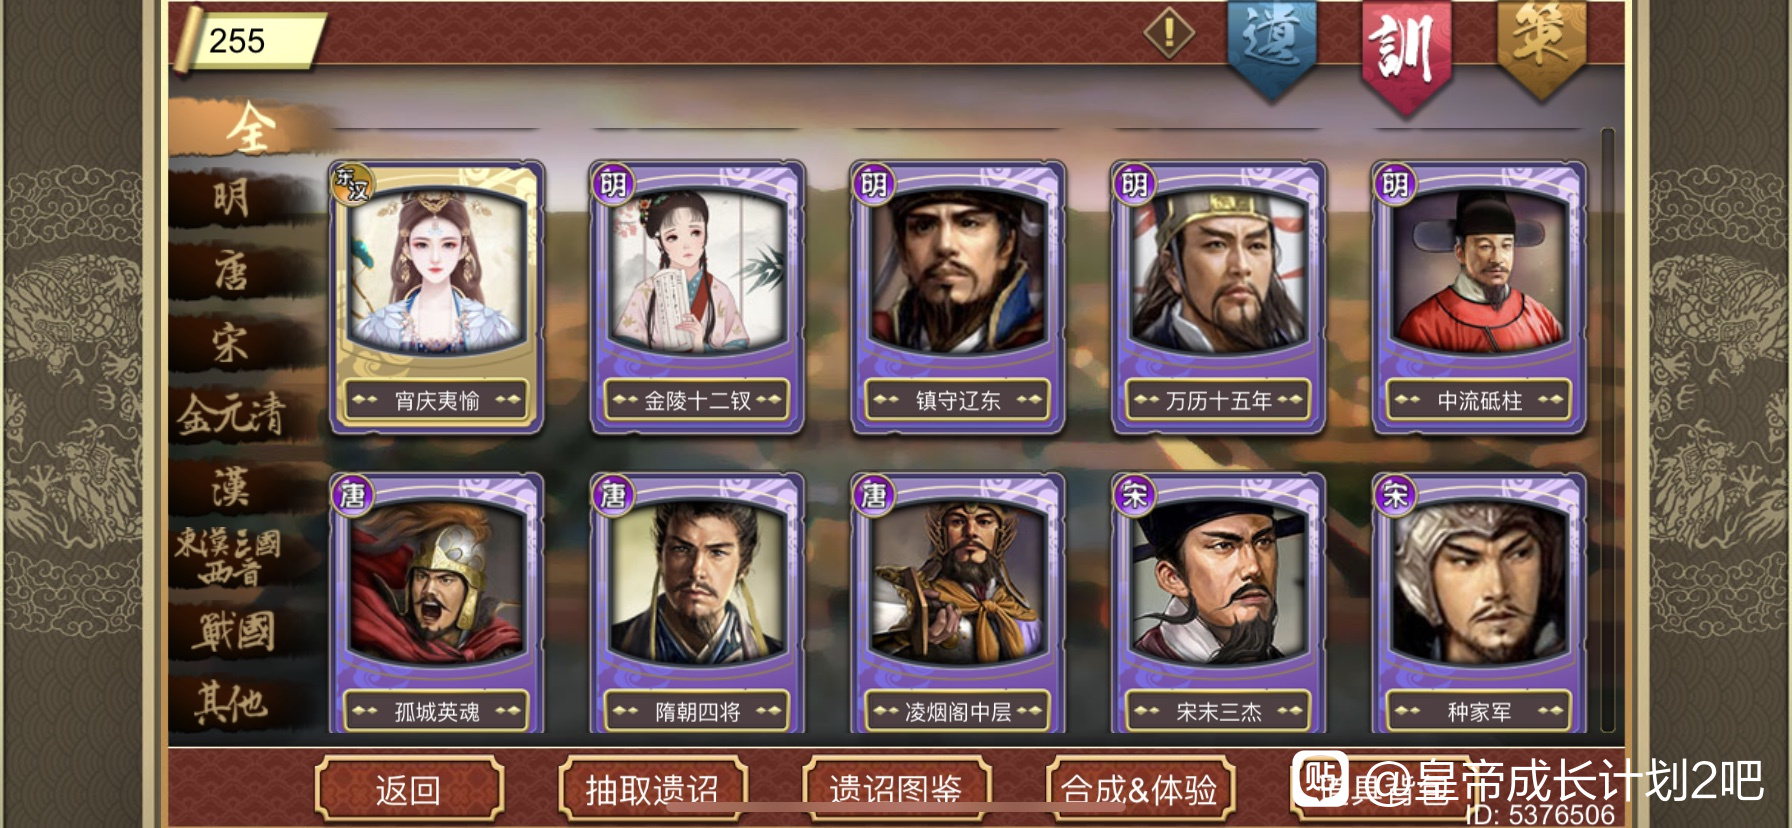Click the 255 scroll counter icon
Image resolution: width=1792 pixels, height=828 pixels.
click(x=250, y=41)
